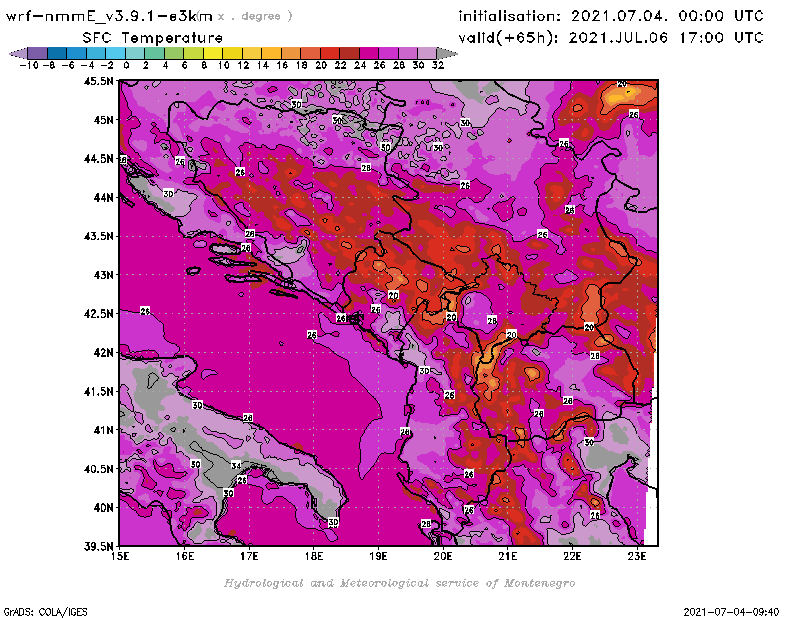800x618 pixels.
Task: Click the '41N' latitude label
Action: tap(103, 430)
